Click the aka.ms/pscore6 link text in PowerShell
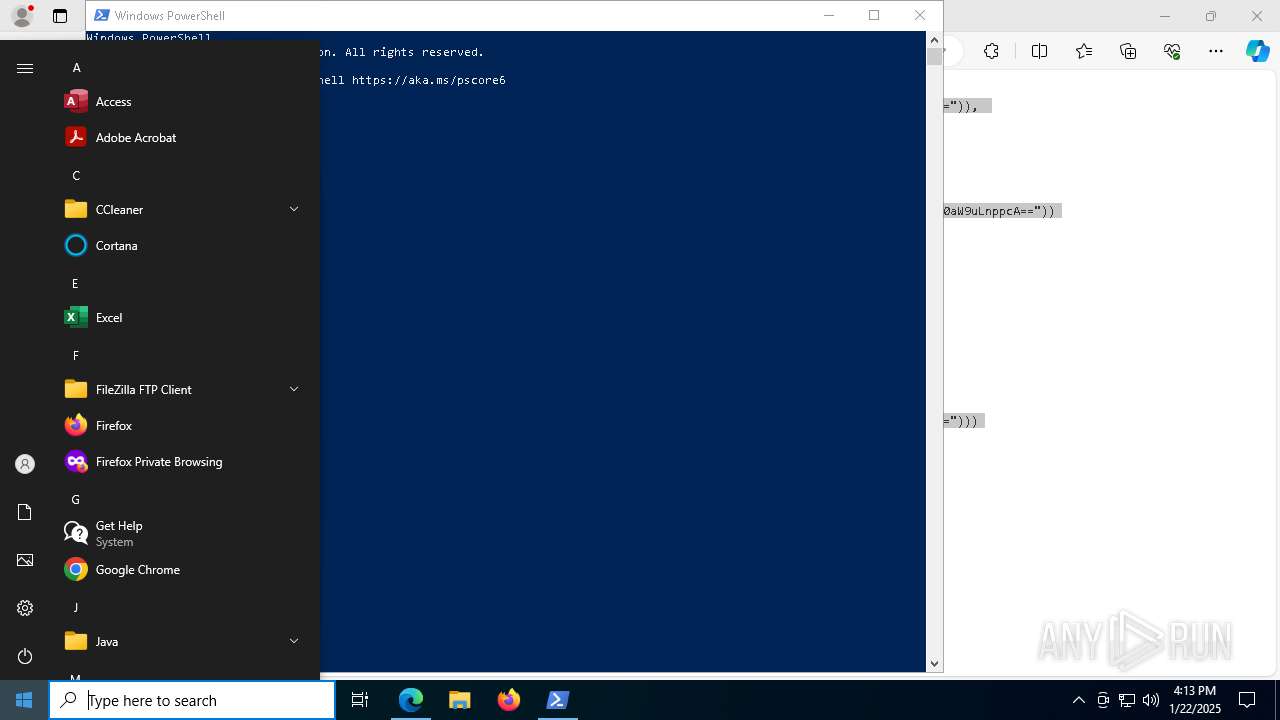This screenshot has height=720, width=1280. (428, 80)
